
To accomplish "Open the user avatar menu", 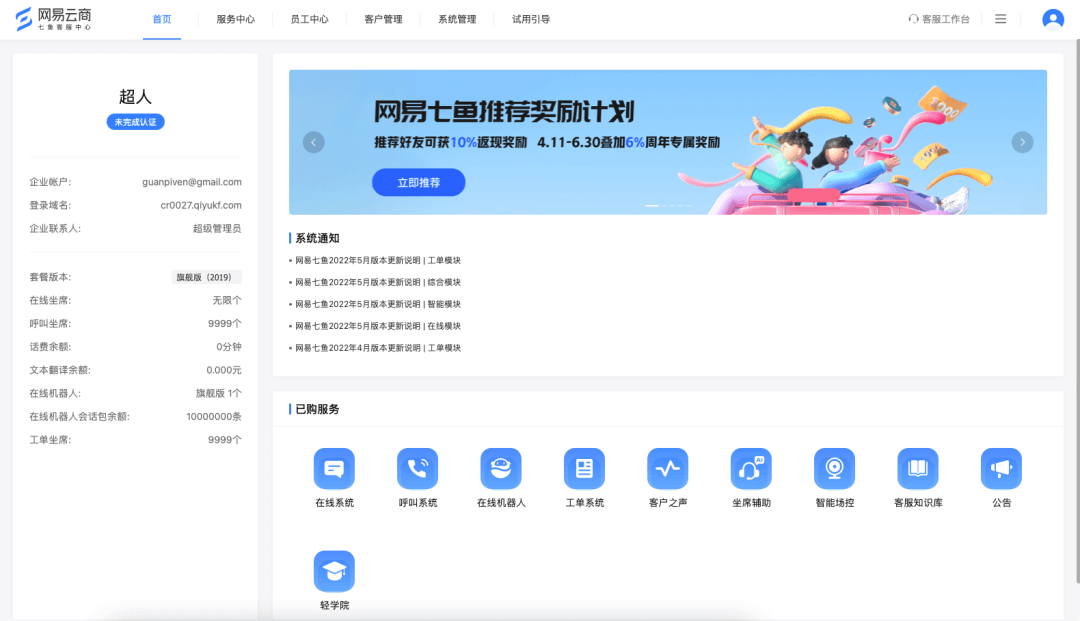I will [1052, 19].
